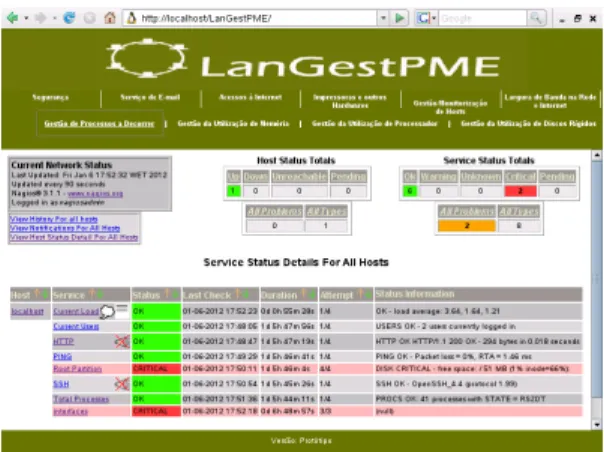This screenshot has height=452, width=604.
Task: Open the Serviço de E-mail menu
Action: pyautogui.click(x=150, y=97)
